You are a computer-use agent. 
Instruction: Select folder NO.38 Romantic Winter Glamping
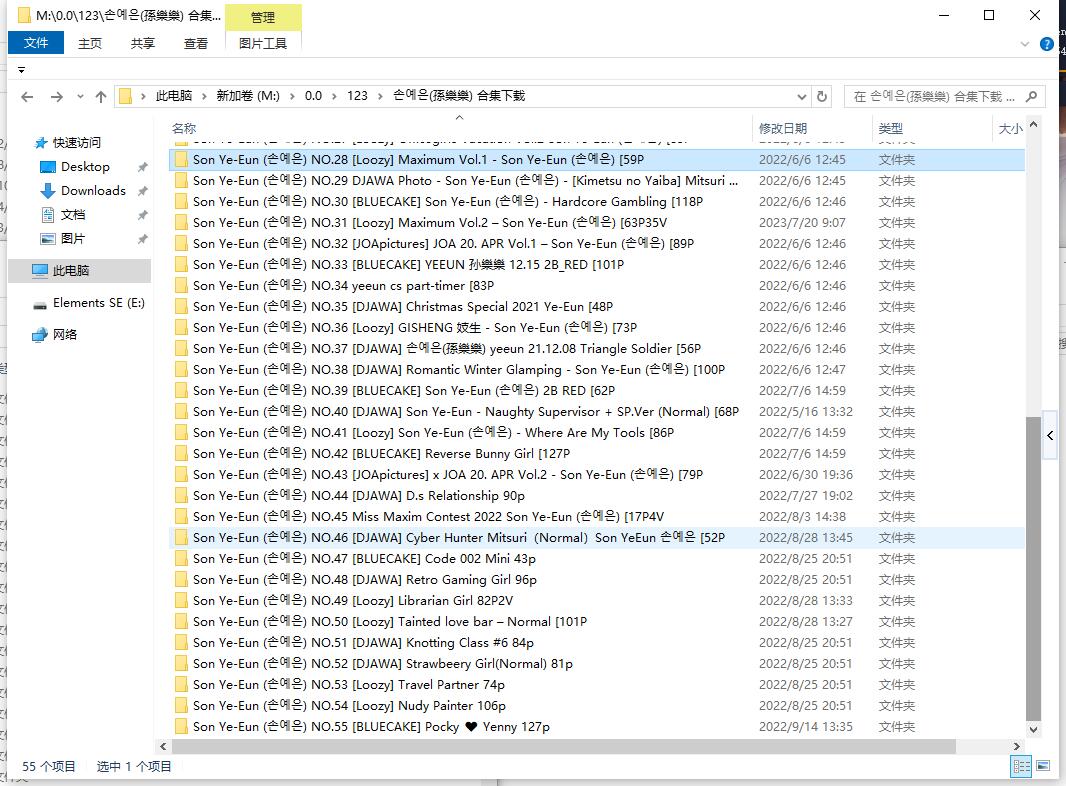(x=596, y=370)
